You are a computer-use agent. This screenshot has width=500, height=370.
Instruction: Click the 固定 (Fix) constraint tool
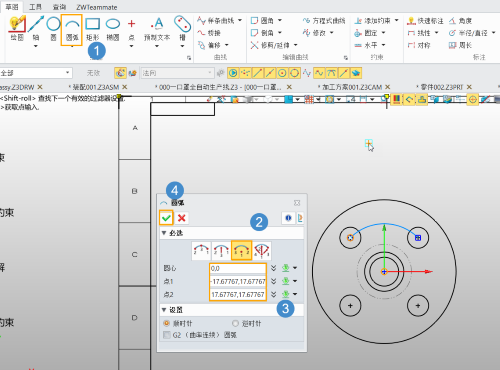click(366, 33)
